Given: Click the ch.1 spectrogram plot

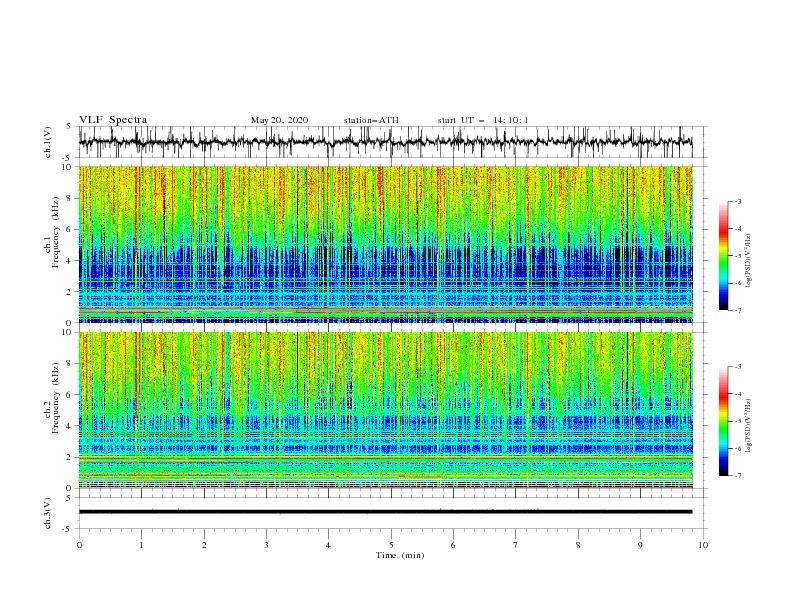Looking at the screenshot, I should point(385,244).
